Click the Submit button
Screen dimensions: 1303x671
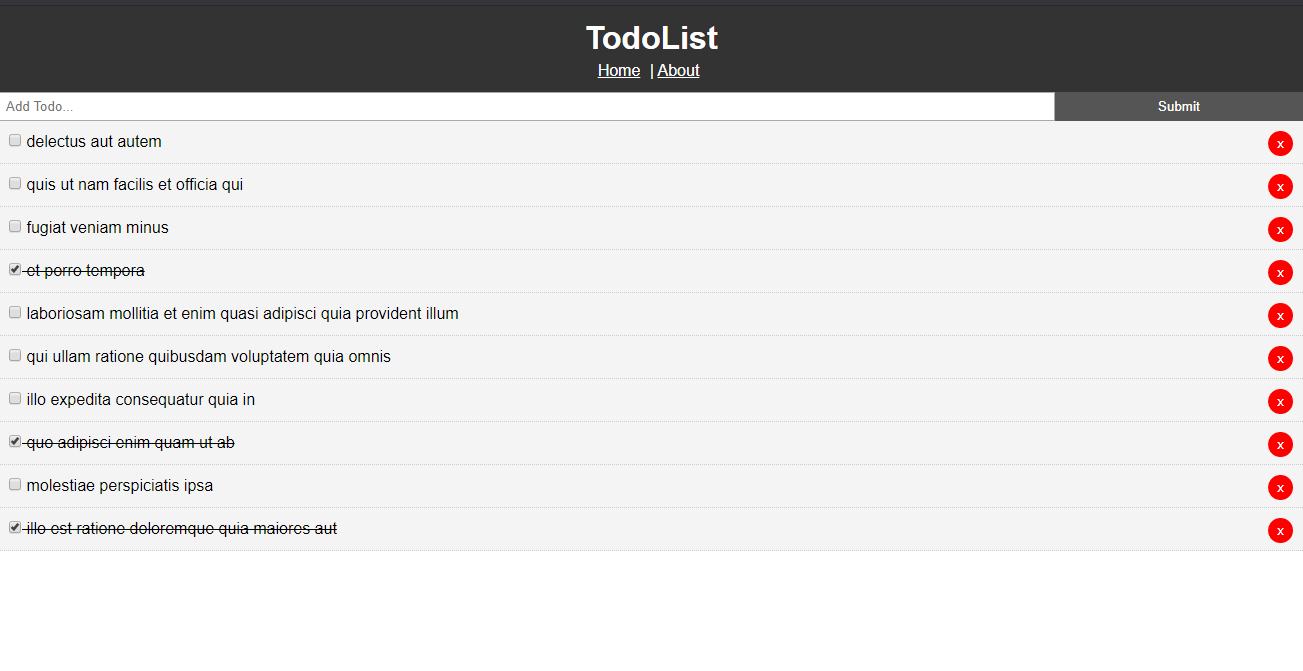coord(1179,106)
